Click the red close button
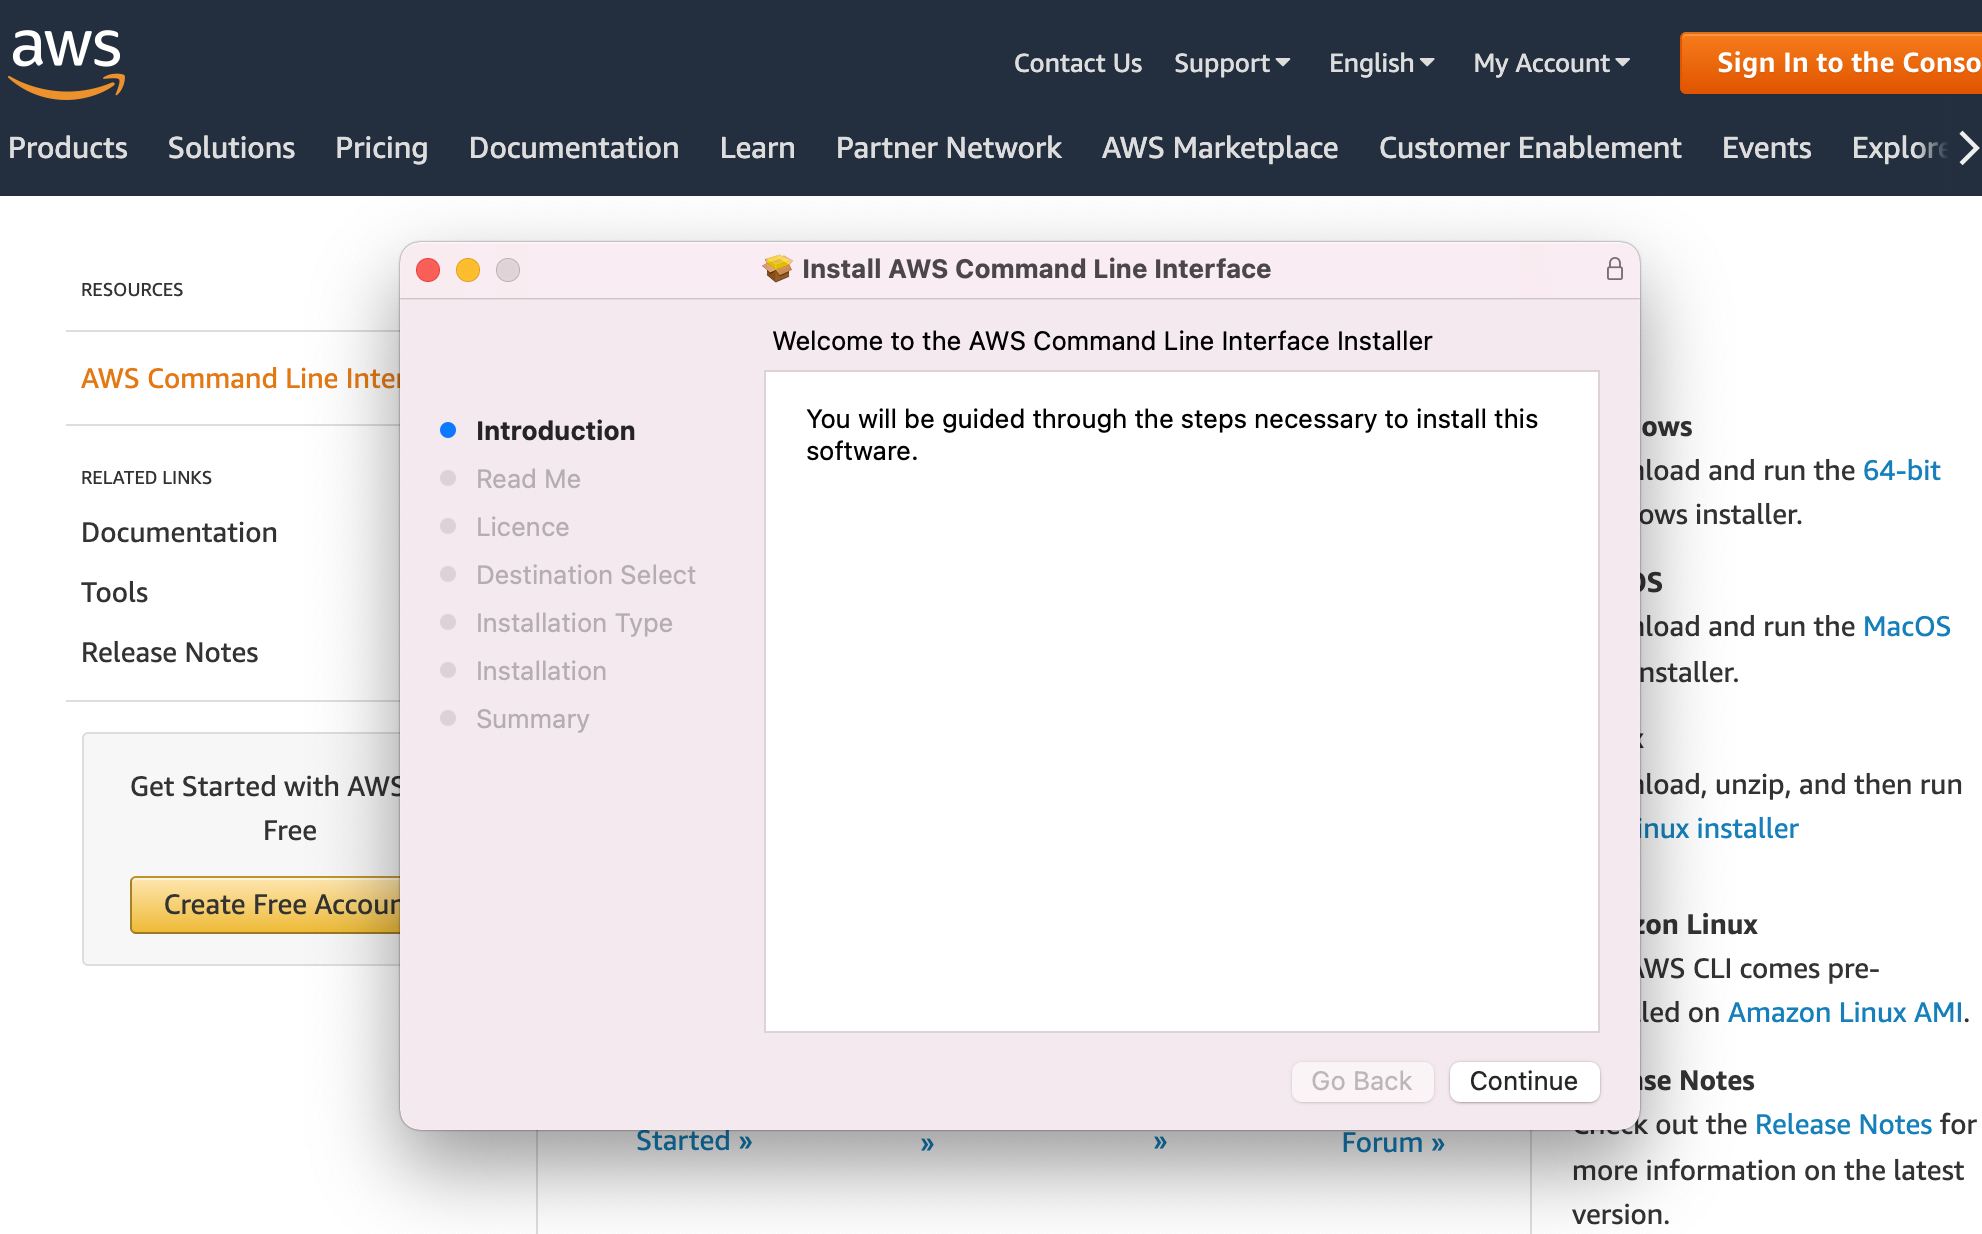 (428, 269)
